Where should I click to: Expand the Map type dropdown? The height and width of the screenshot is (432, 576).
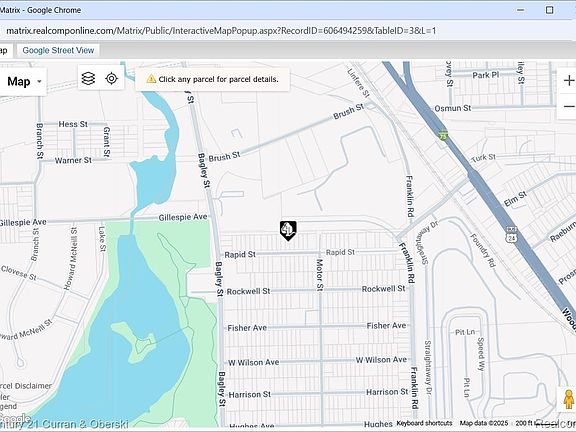[x=24, y=81]
